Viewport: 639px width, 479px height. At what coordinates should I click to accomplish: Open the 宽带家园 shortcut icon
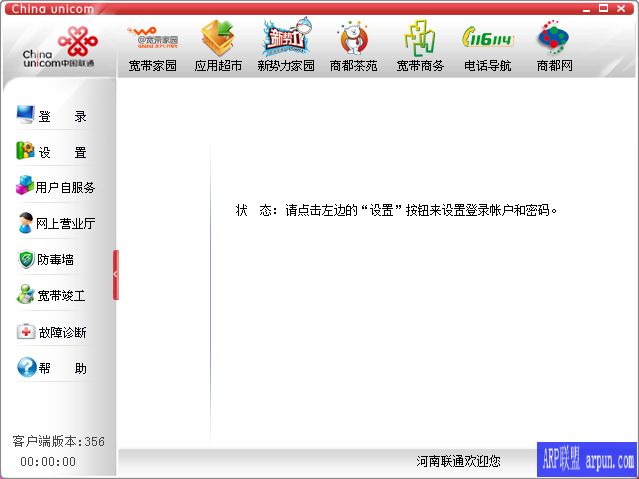click(x=153, y=38)
